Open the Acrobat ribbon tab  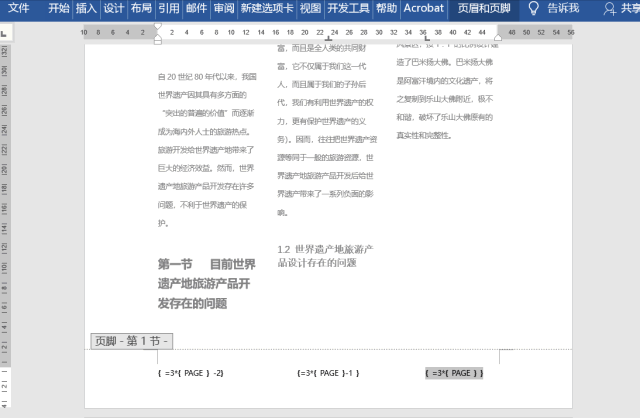424,8
